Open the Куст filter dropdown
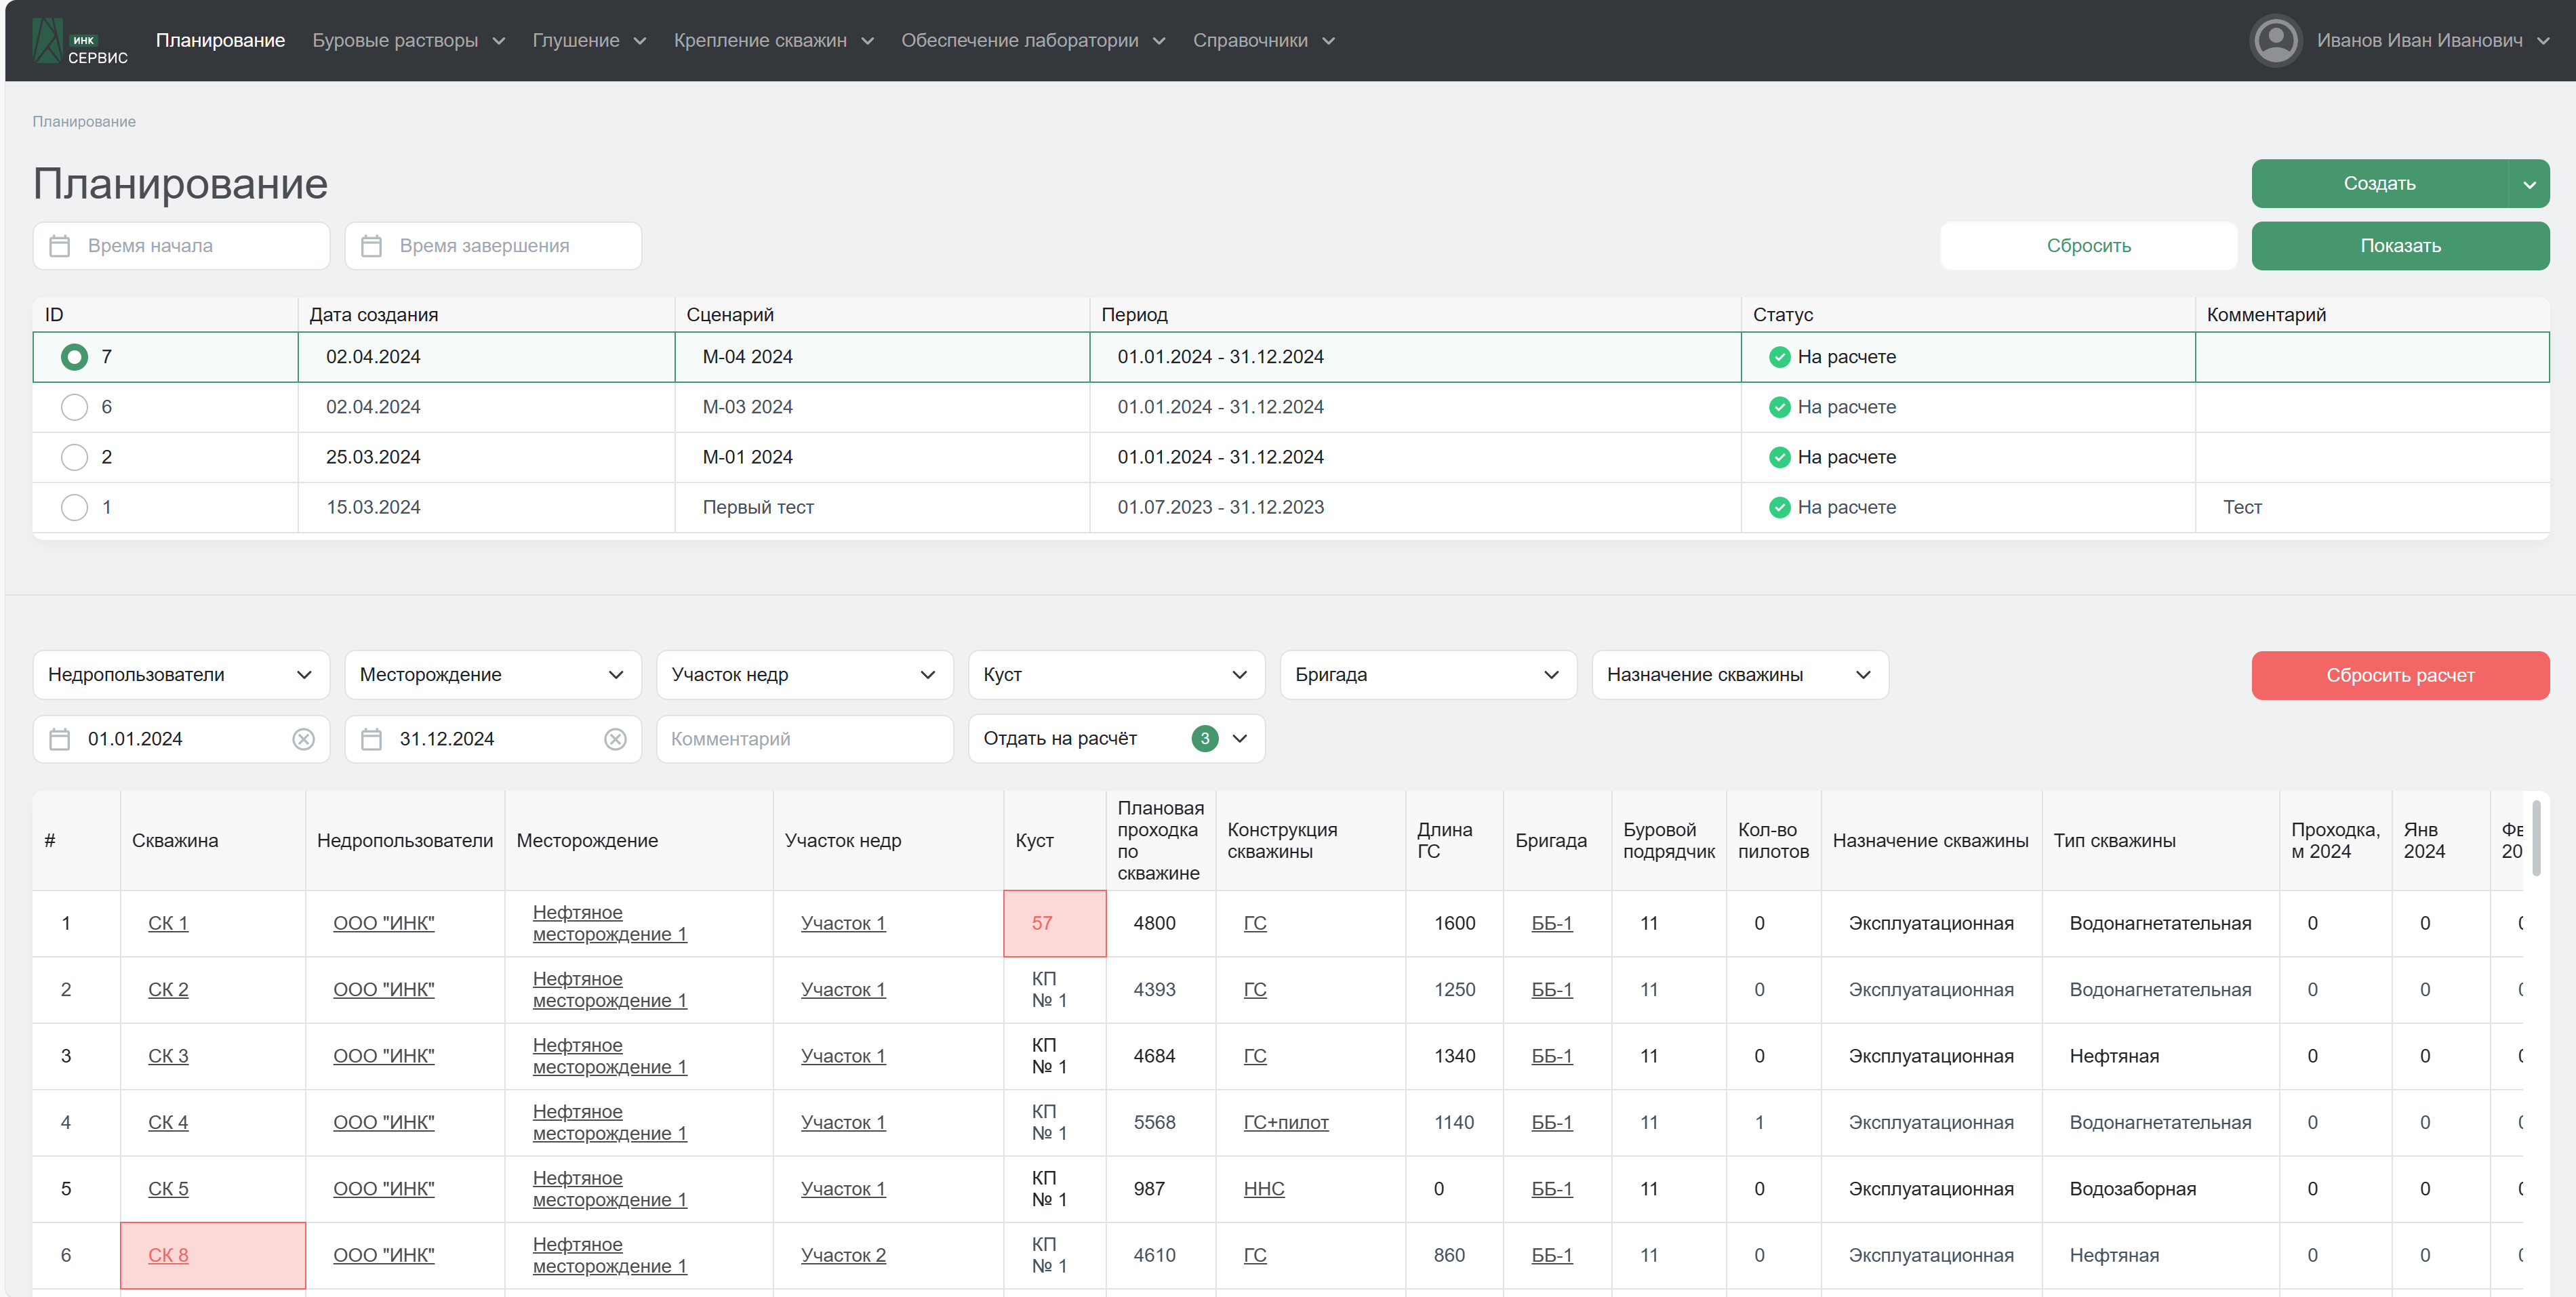Image resolution: width=2576 pixels, height=1297 pixels. (x=1117, y=675)
